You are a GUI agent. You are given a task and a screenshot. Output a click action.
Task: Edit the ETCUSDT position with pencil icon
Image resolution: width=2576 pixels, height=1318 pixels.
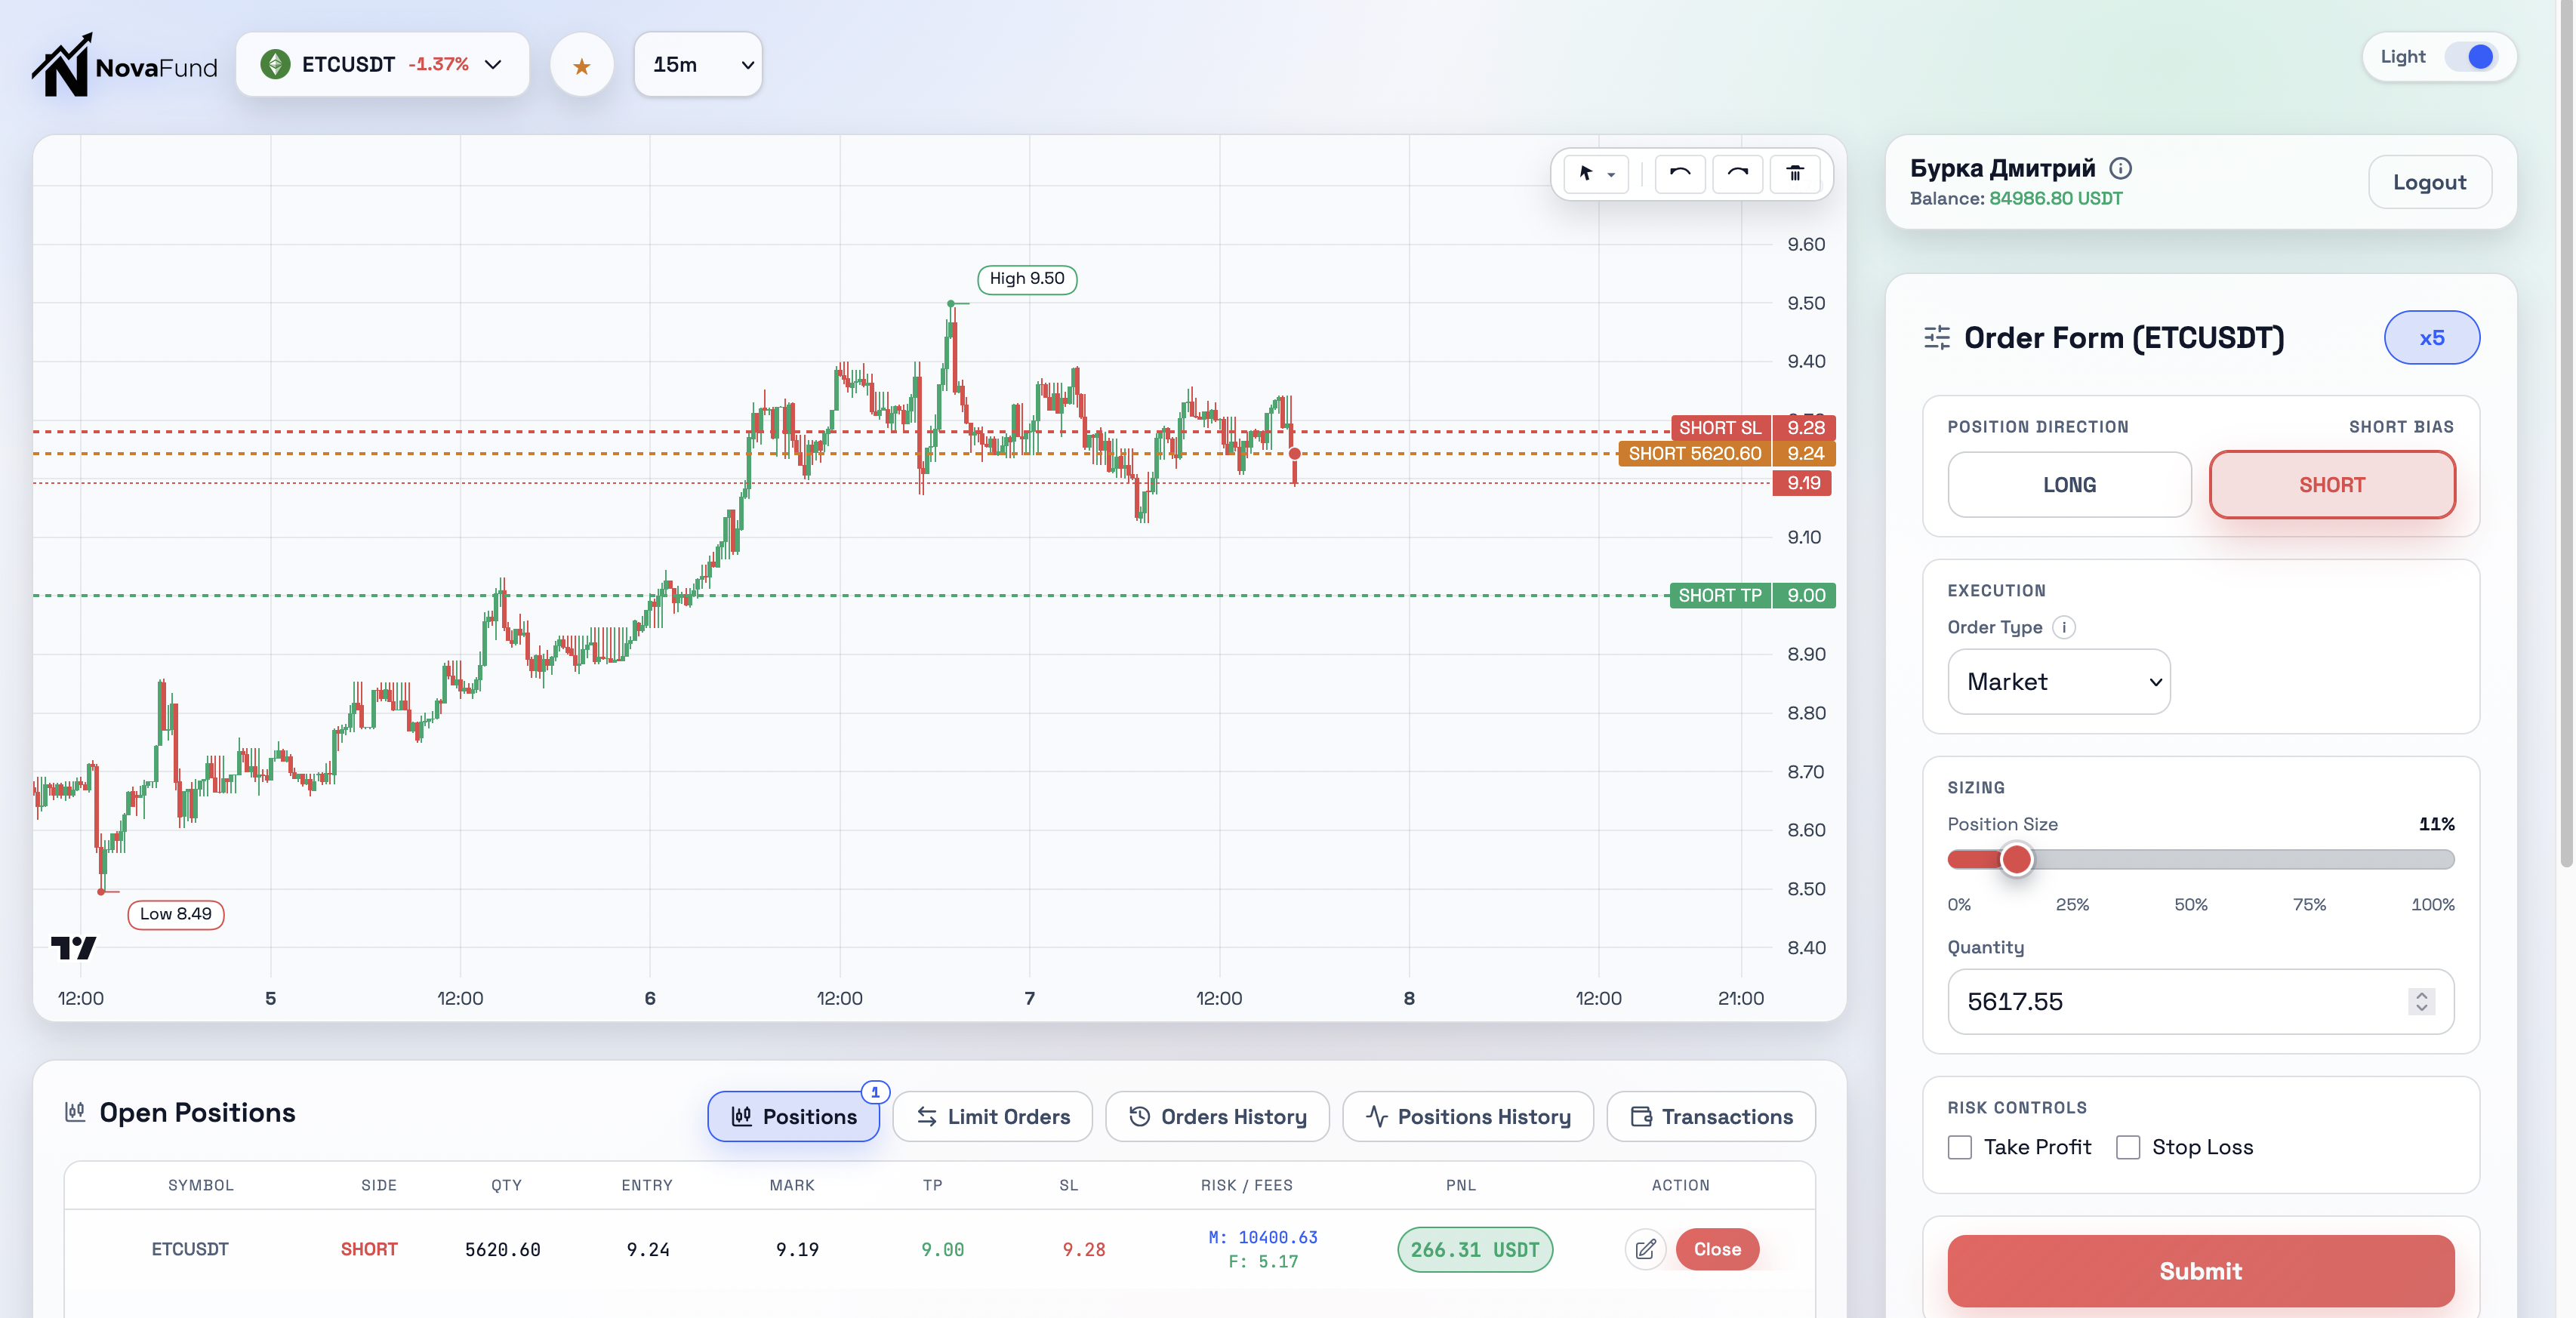[1645, 1249]
